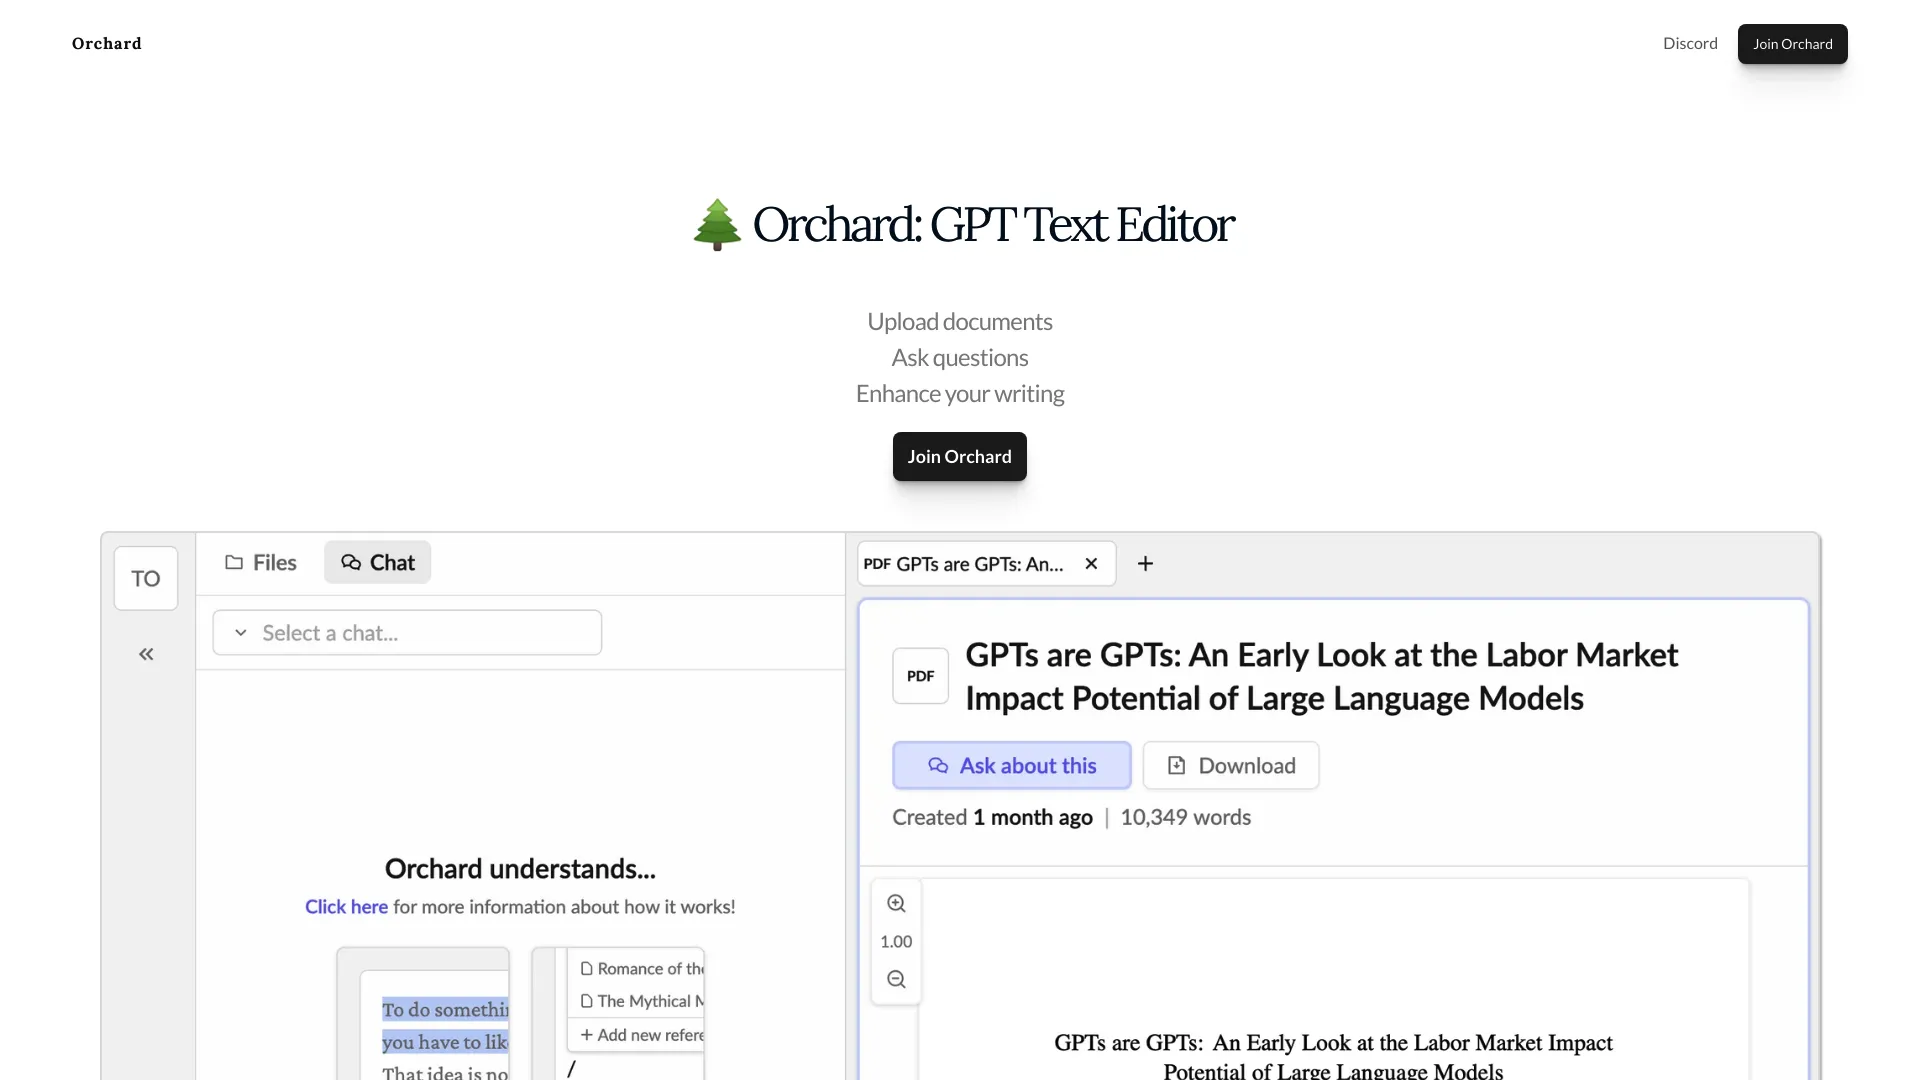Click the 1.00 zoom level value

click(x=896, y=941)
